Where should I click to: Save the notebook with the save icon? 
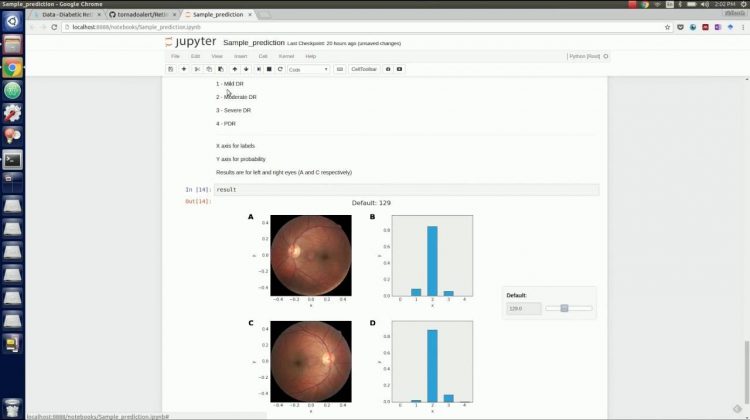pos(171,69)
